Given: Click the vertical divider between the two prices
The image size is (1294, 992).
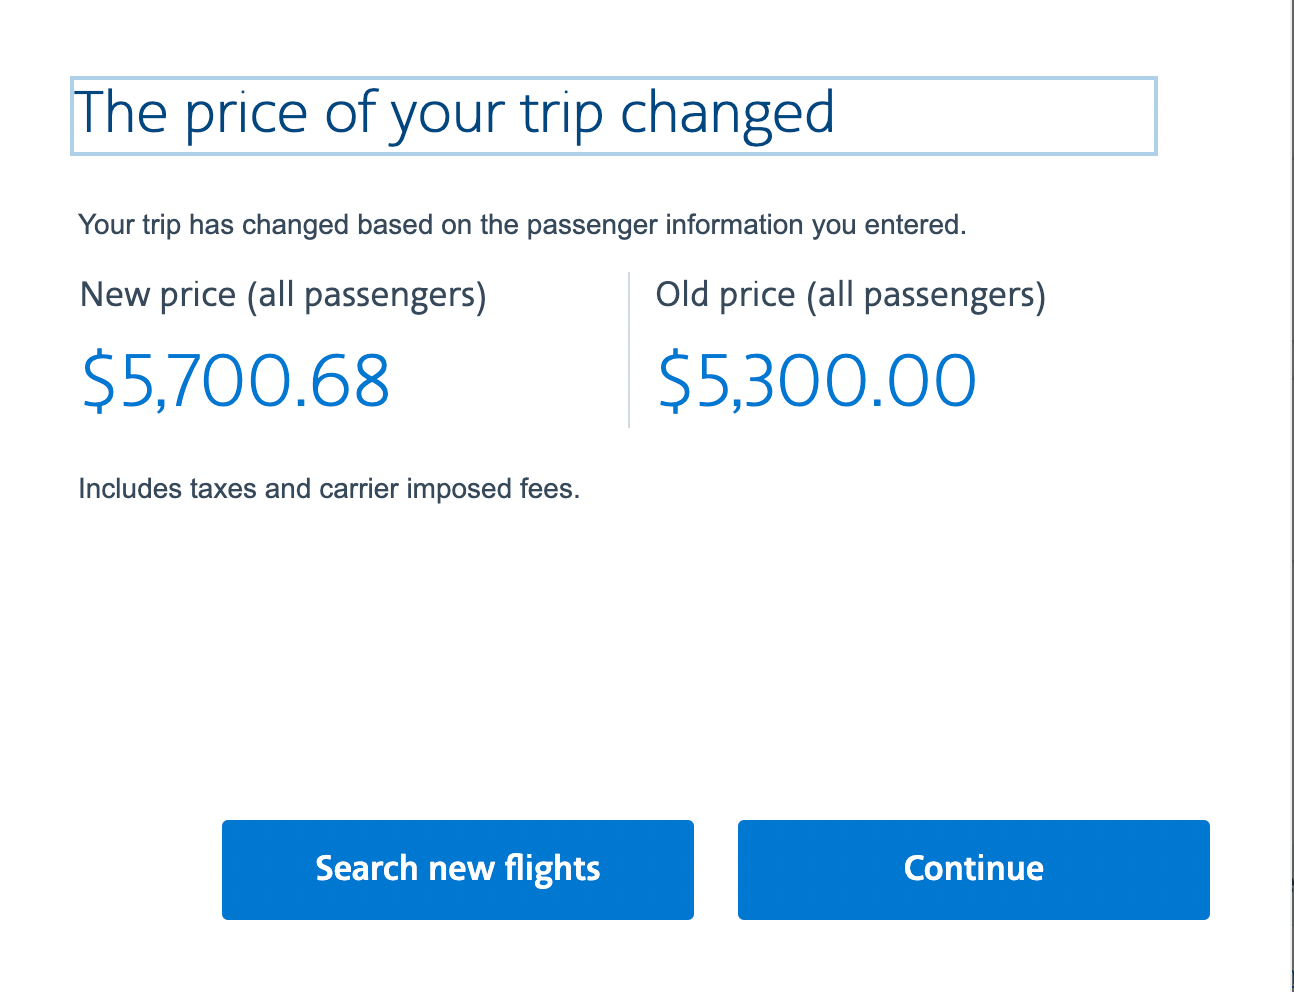Looking at the screenshot, I should pyautogui.click(x=629, y=350).
